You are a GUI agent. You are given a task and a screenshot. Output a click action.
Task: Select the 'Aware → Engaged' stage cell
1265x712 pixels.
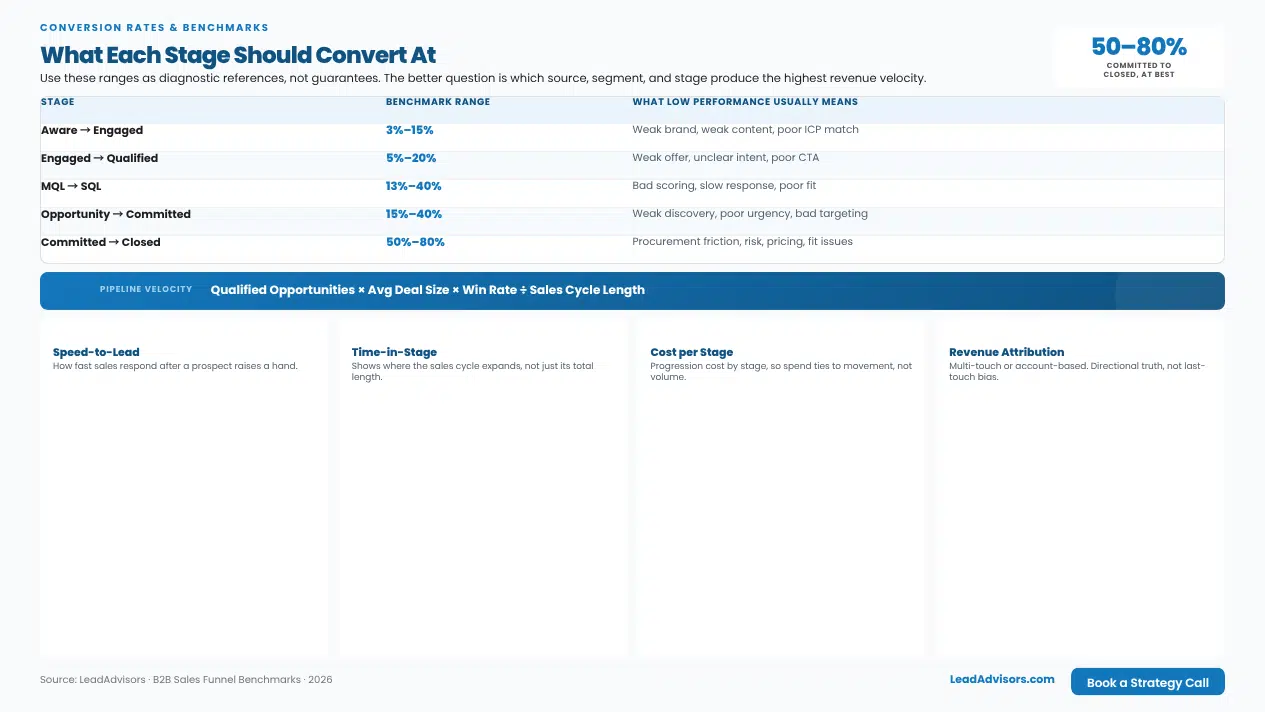point(92,130)
